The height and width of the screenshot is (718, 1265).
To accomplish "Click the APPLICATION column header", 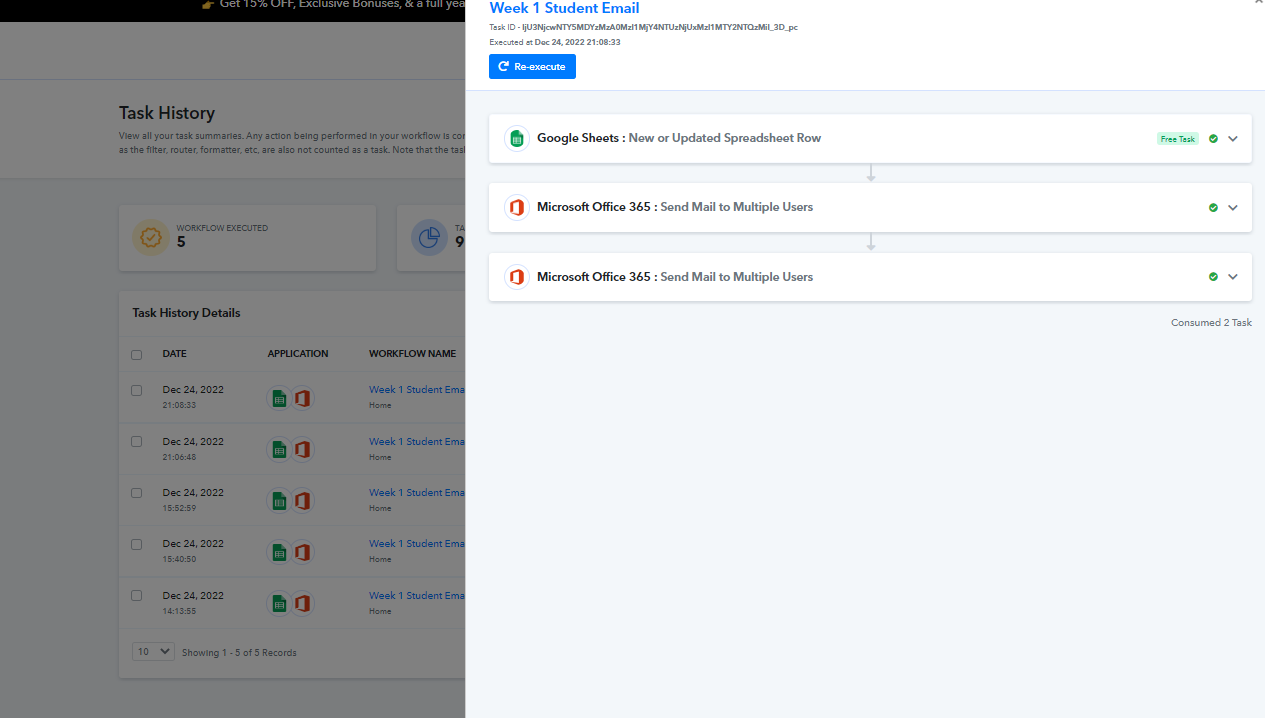I will tap(298, 354).
